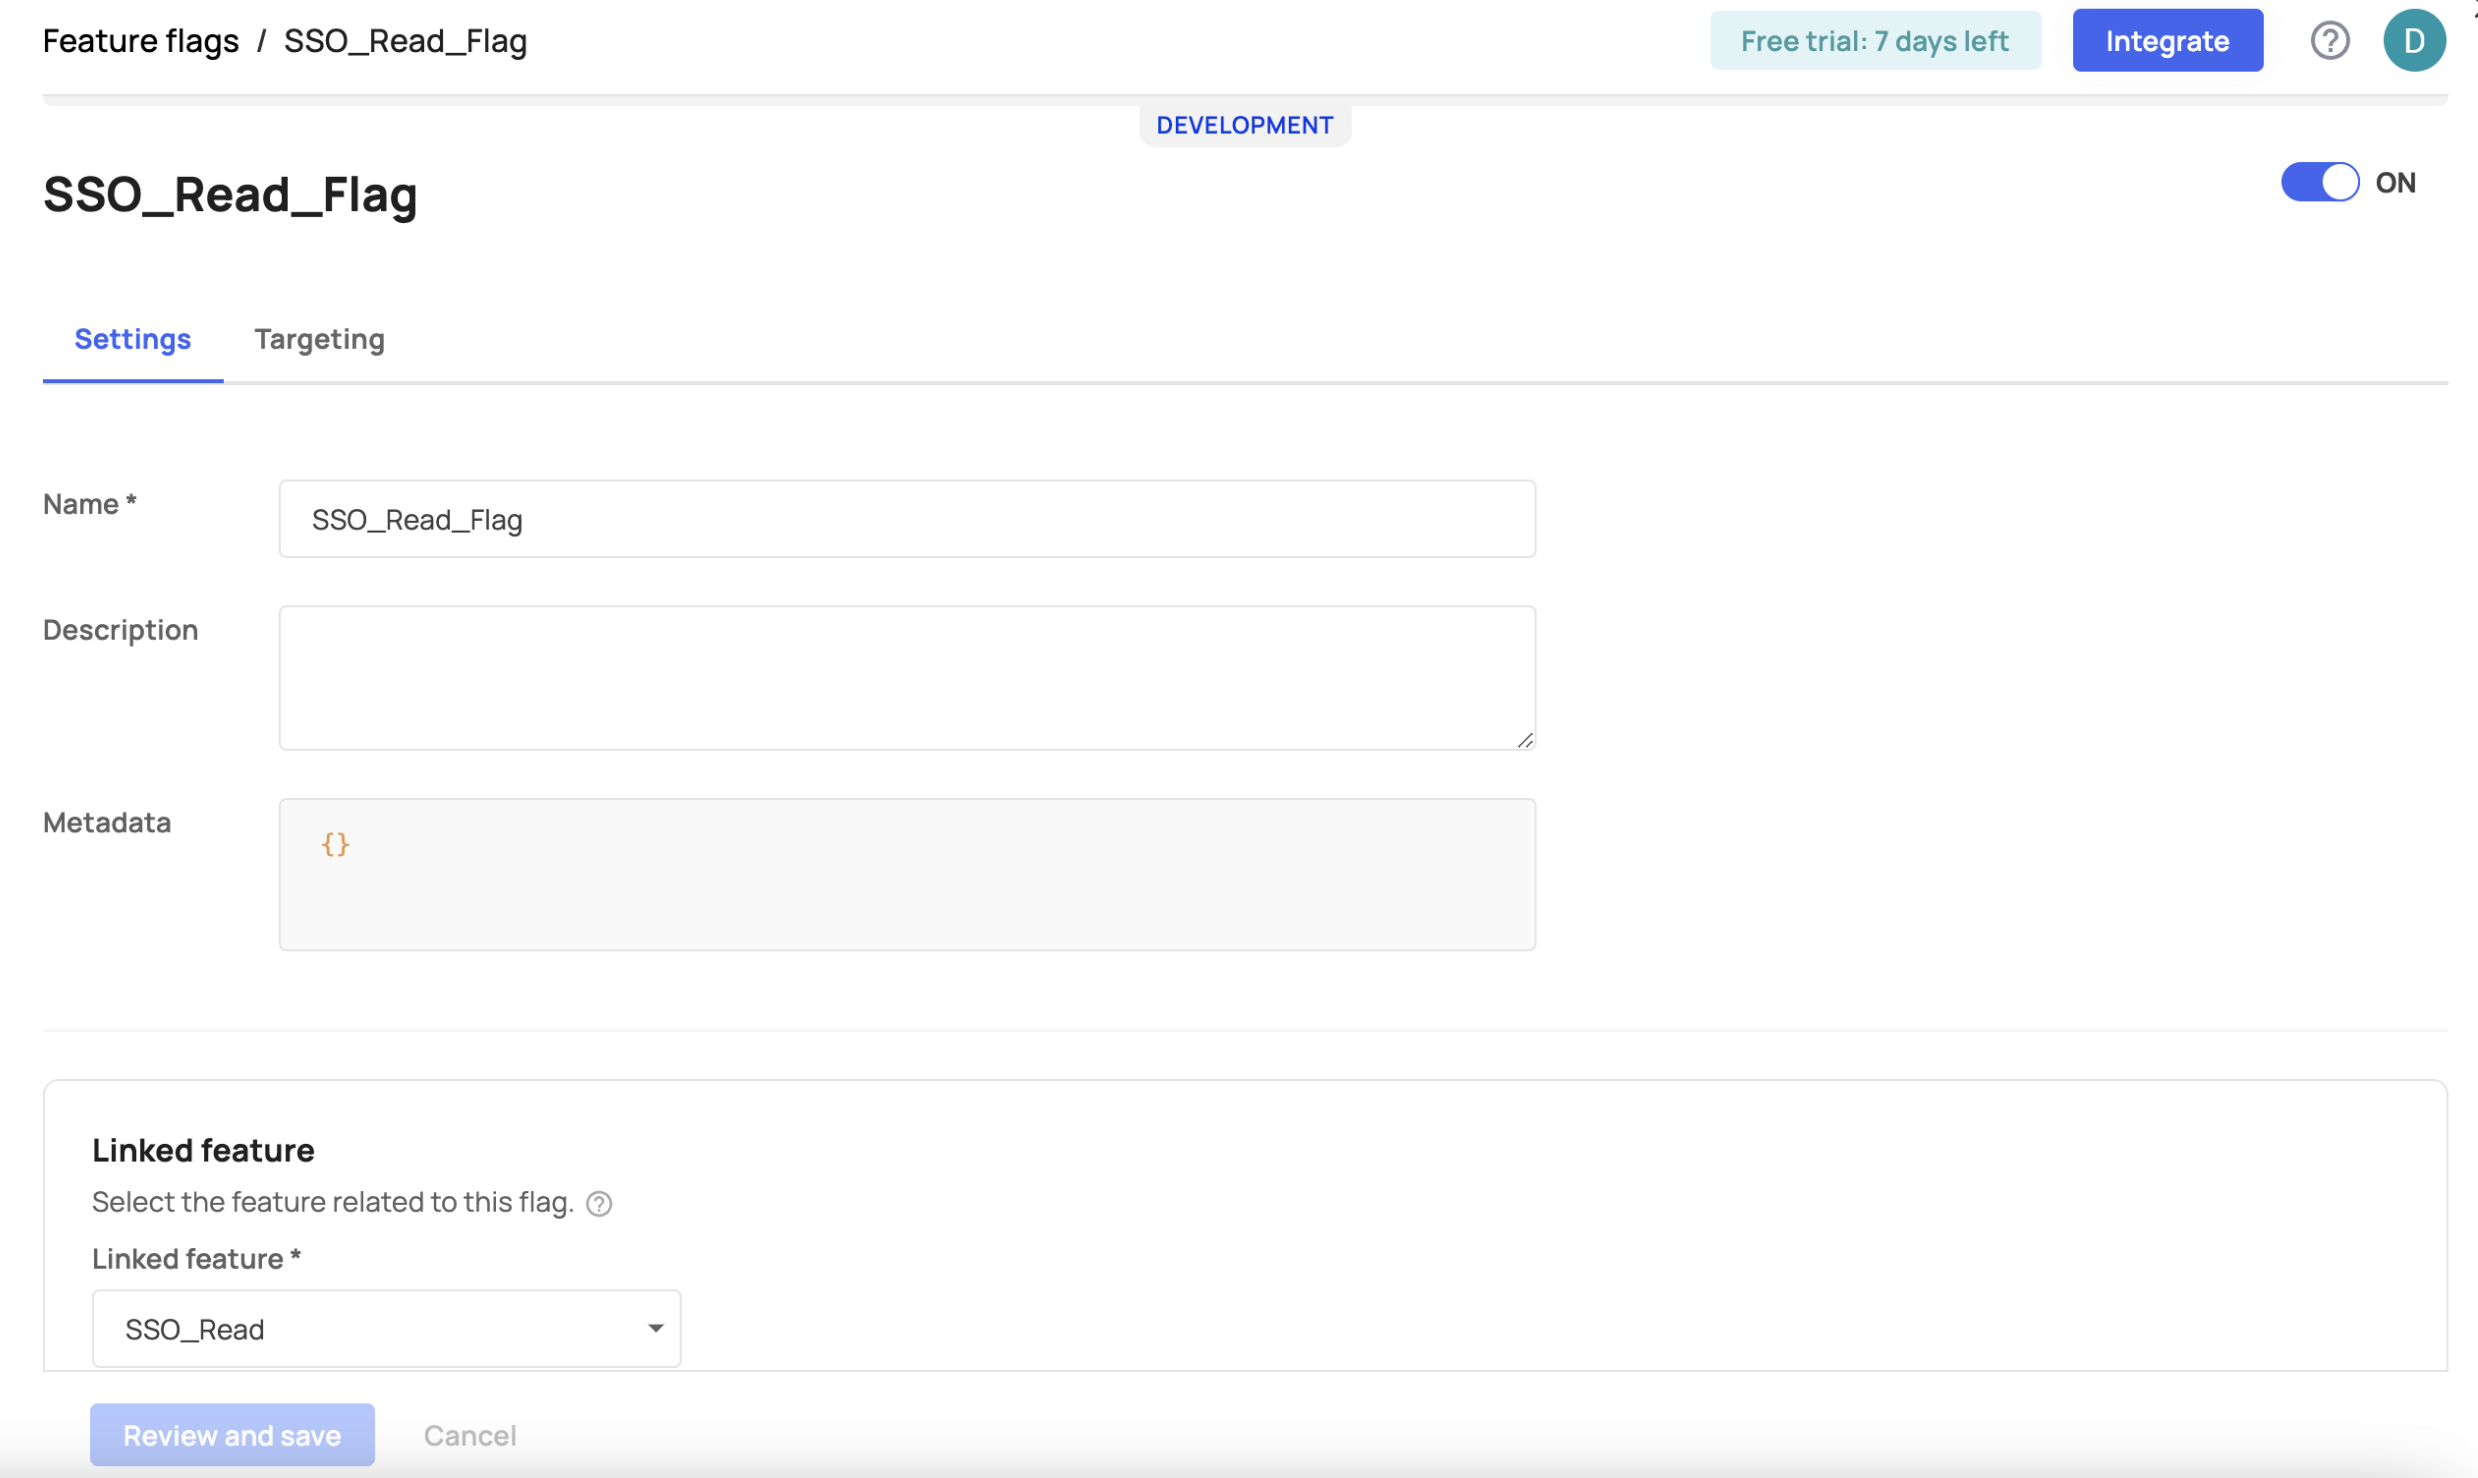
Task: Click the Integrate button
Action: (x=2168, y=39)
